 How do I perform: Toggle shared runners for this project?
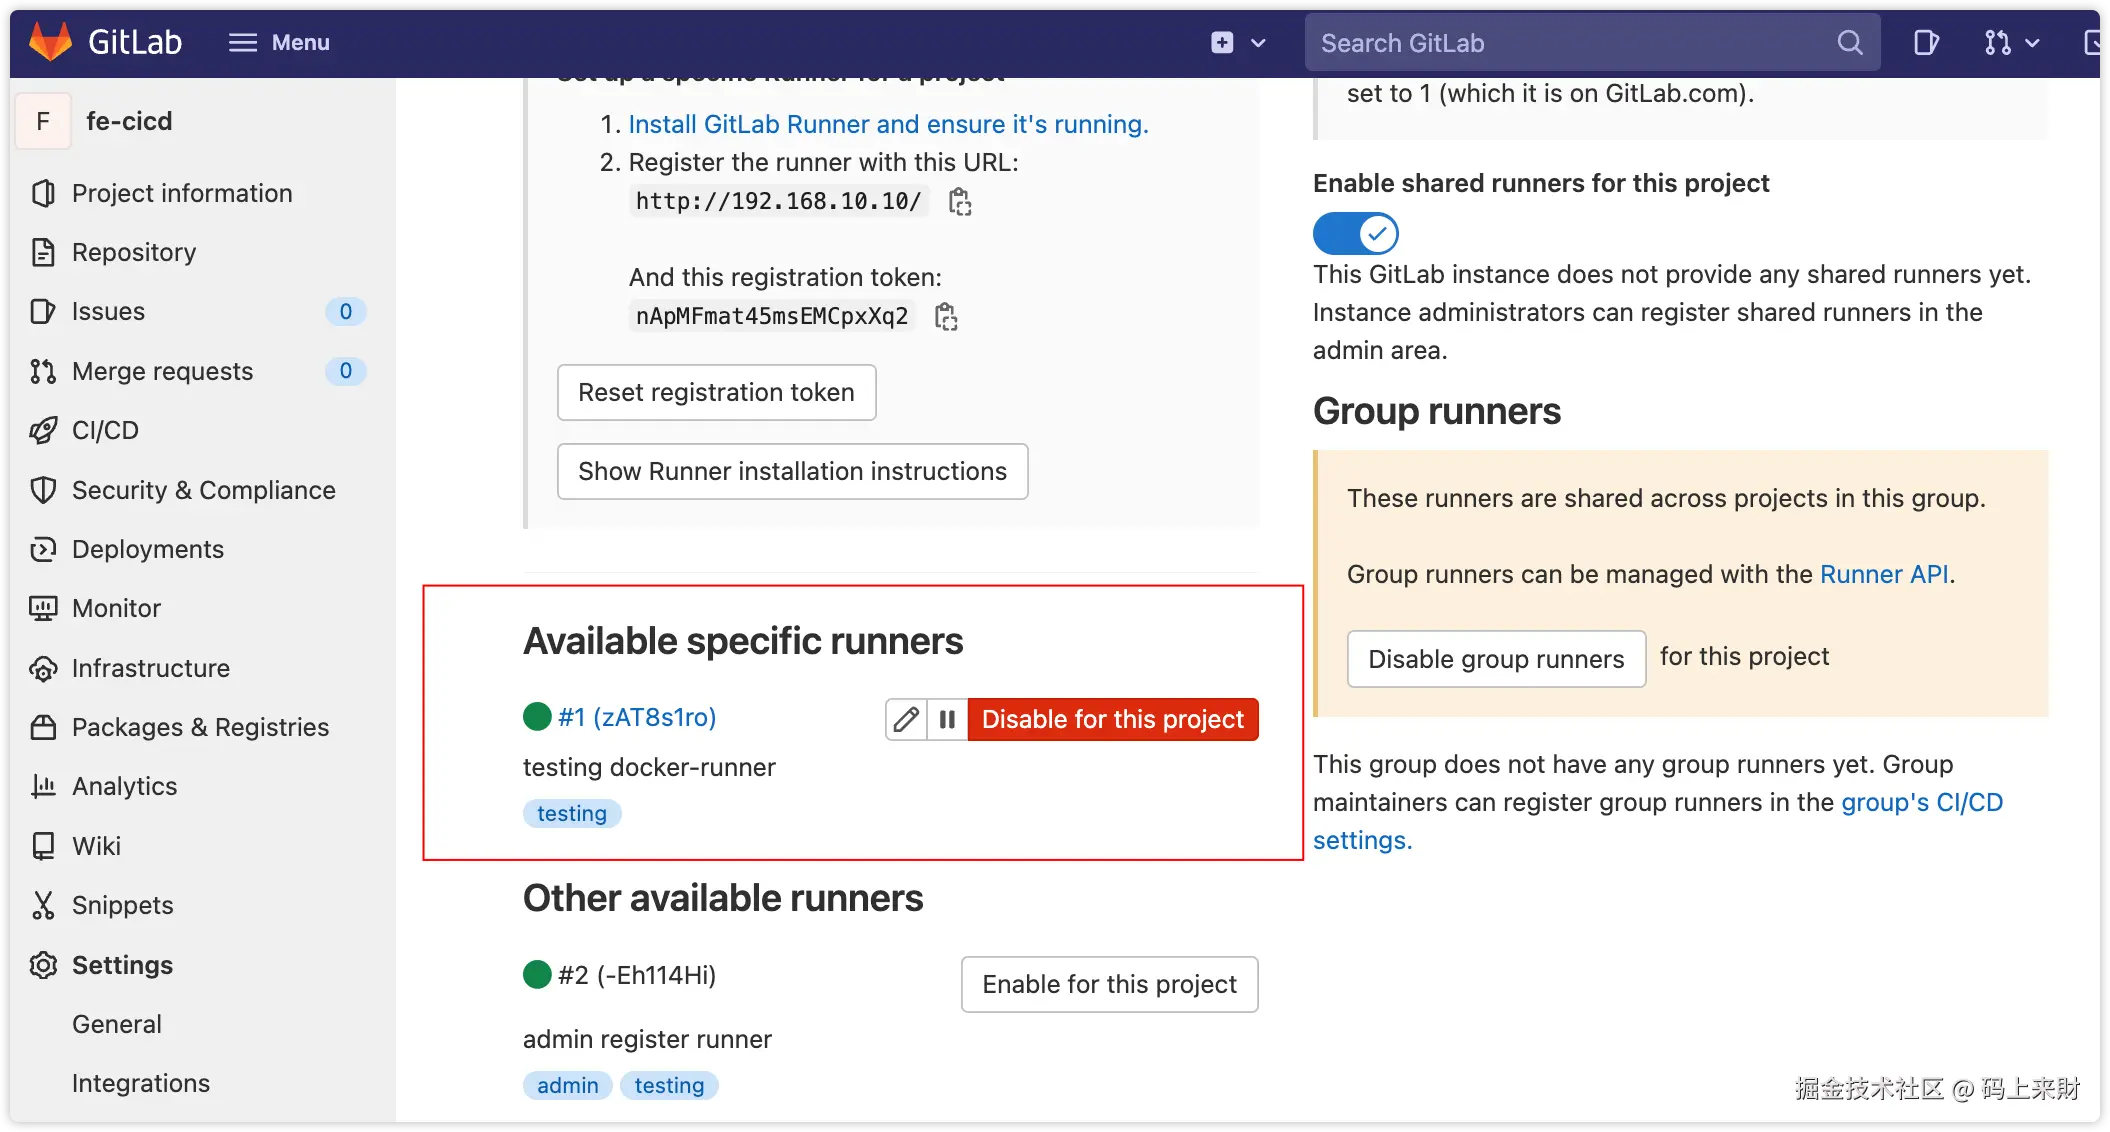1355,233
